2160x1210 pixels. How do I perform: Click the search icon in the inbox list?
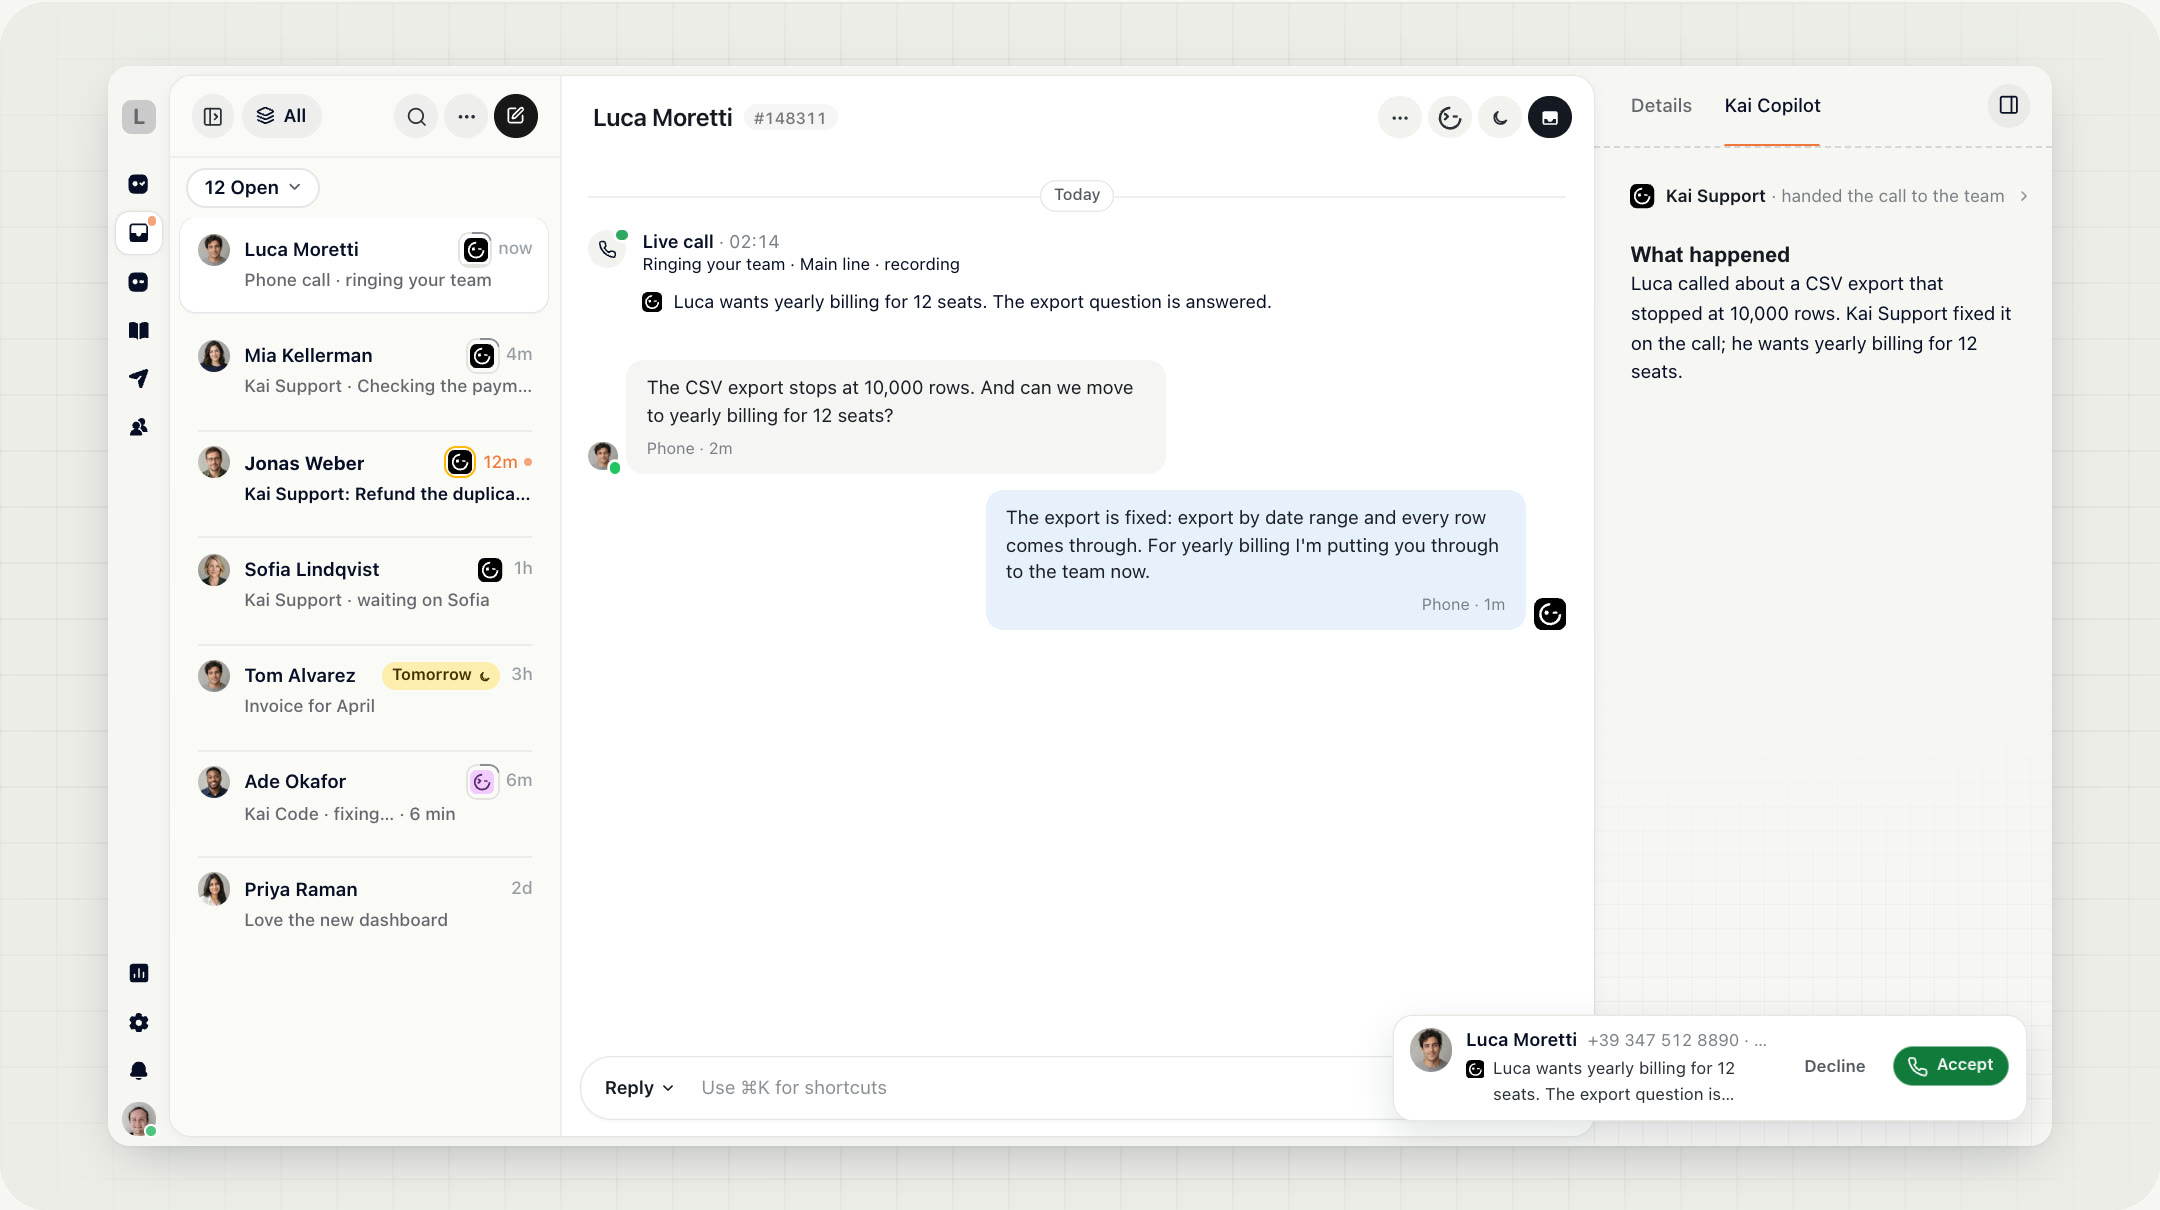coord(416,116)
